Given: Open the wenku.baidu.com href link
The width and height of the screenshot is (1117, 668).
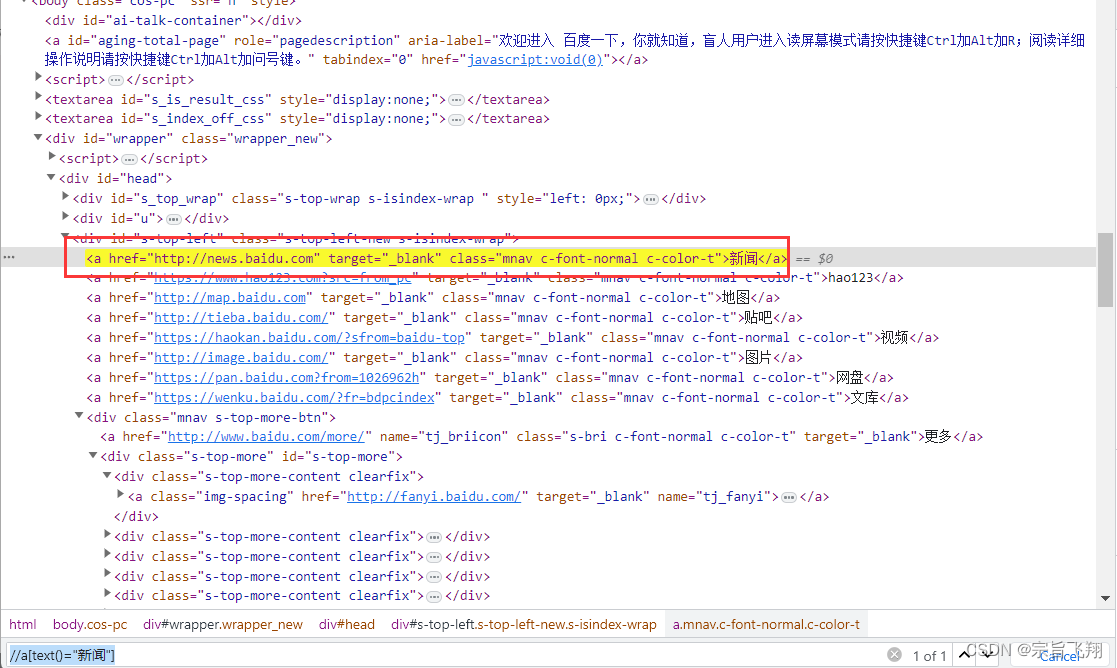Looking at the screenshot, I should (294, 397).
